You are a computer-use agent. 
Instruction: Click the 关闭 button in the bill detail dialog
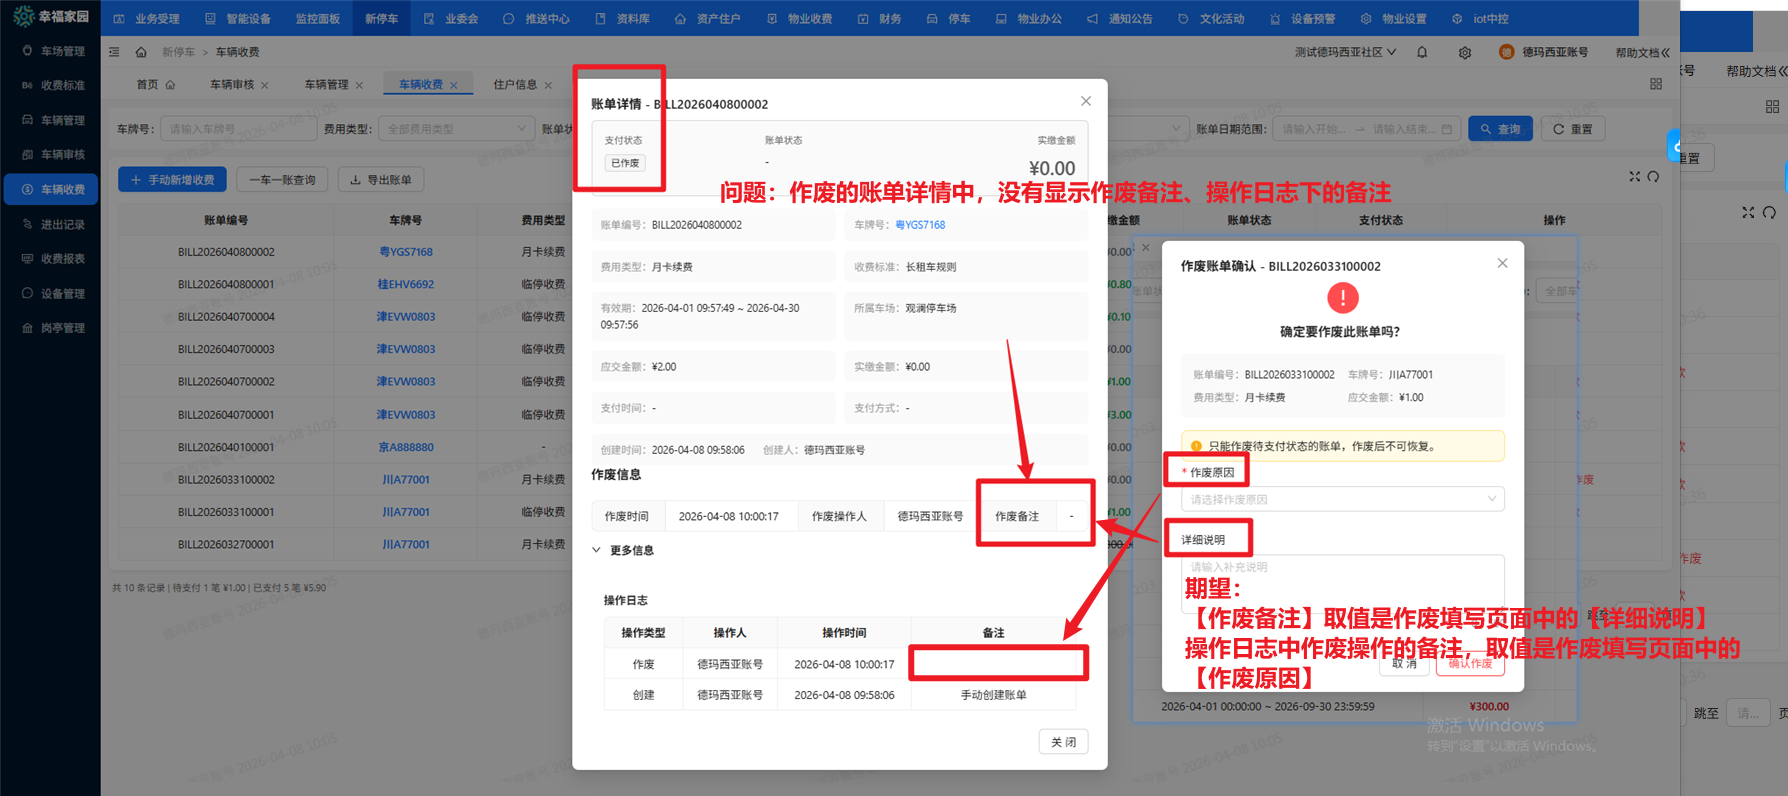coord(1063,742)
